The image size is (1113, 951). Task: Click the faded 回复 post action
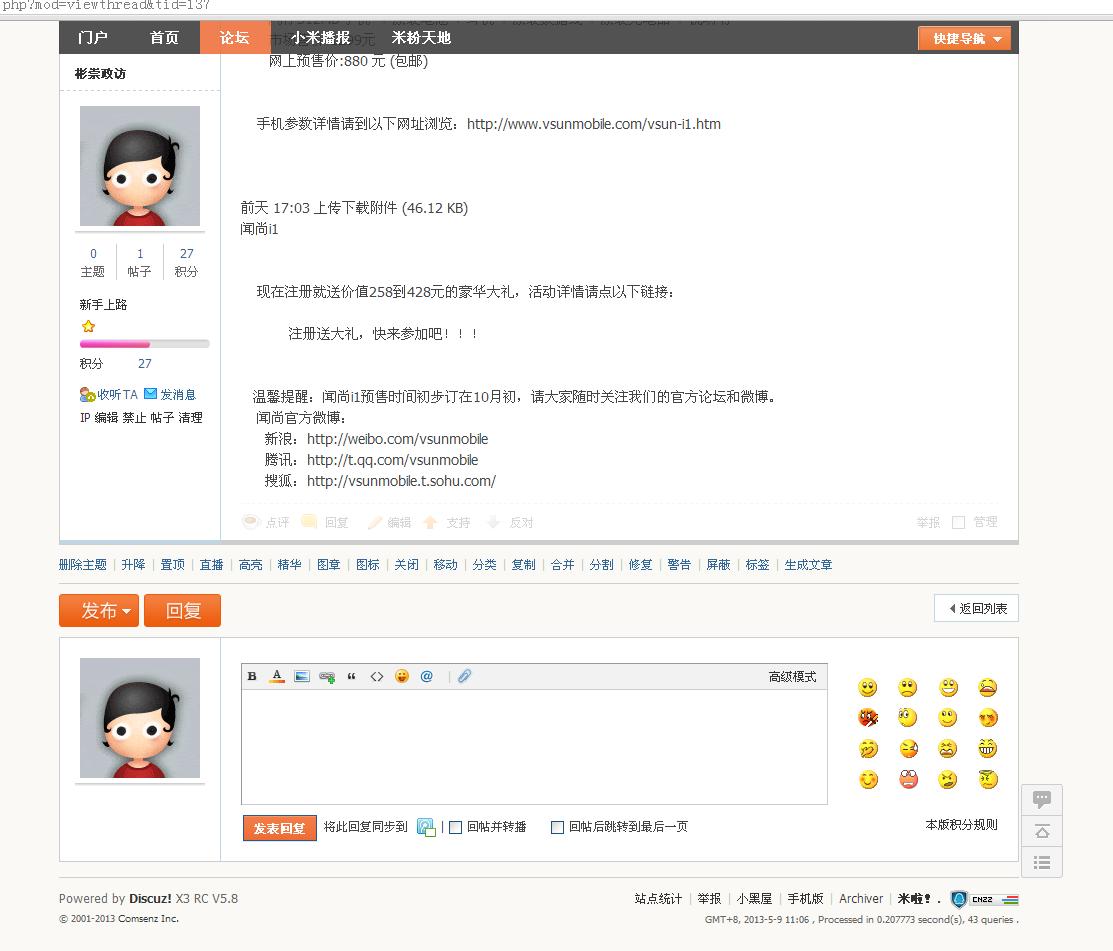tap(326, 522)
